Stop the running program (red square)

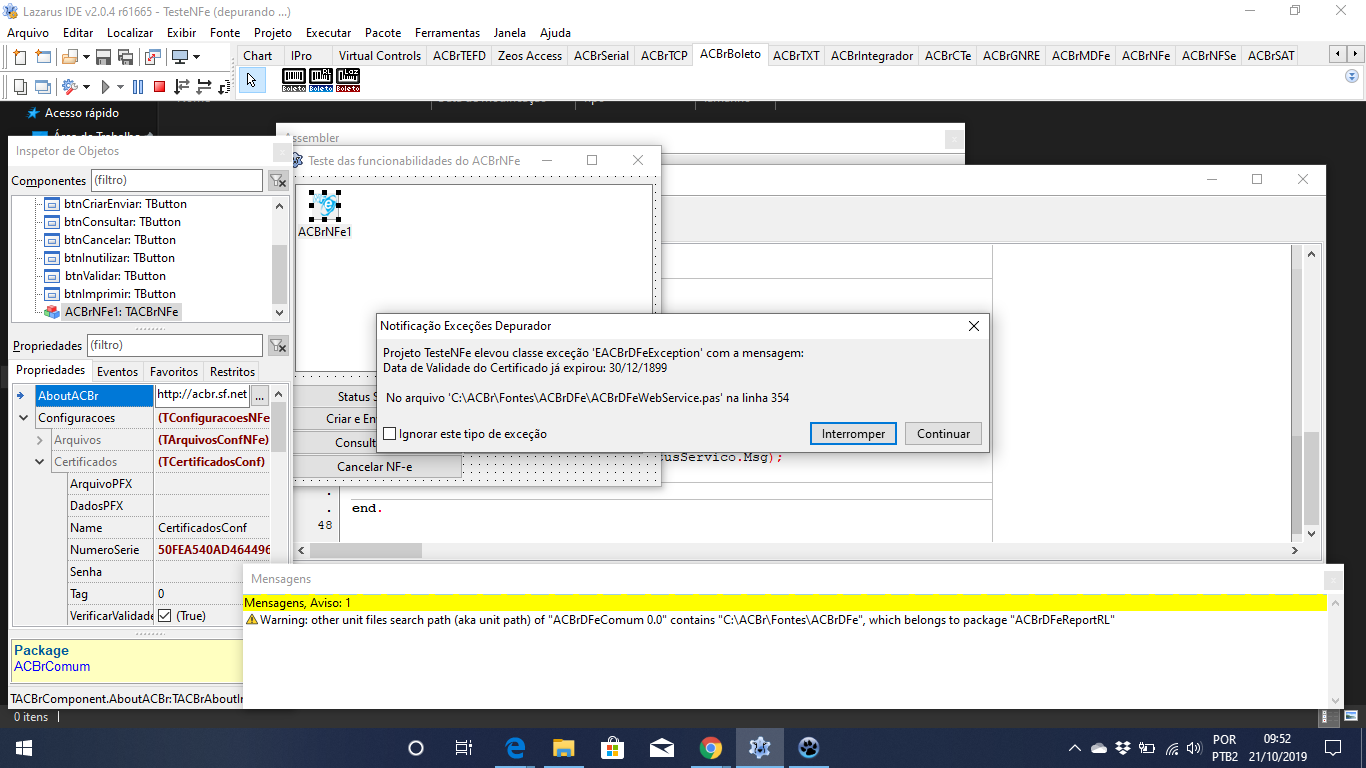click(x=159, y=87)
